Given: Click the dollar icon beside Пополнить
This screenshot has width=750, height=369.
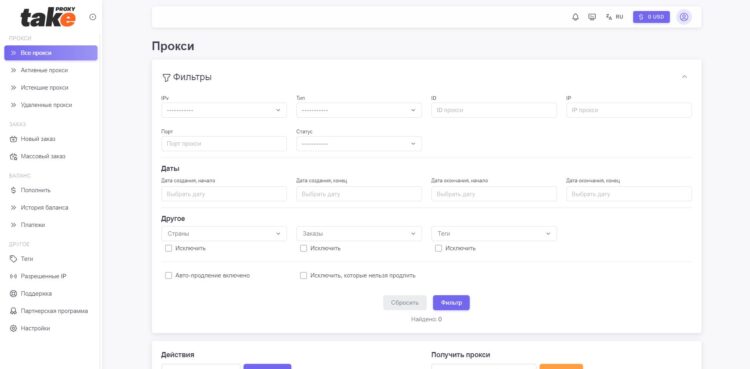Looking at the screenshot, I should click(13, 190).
